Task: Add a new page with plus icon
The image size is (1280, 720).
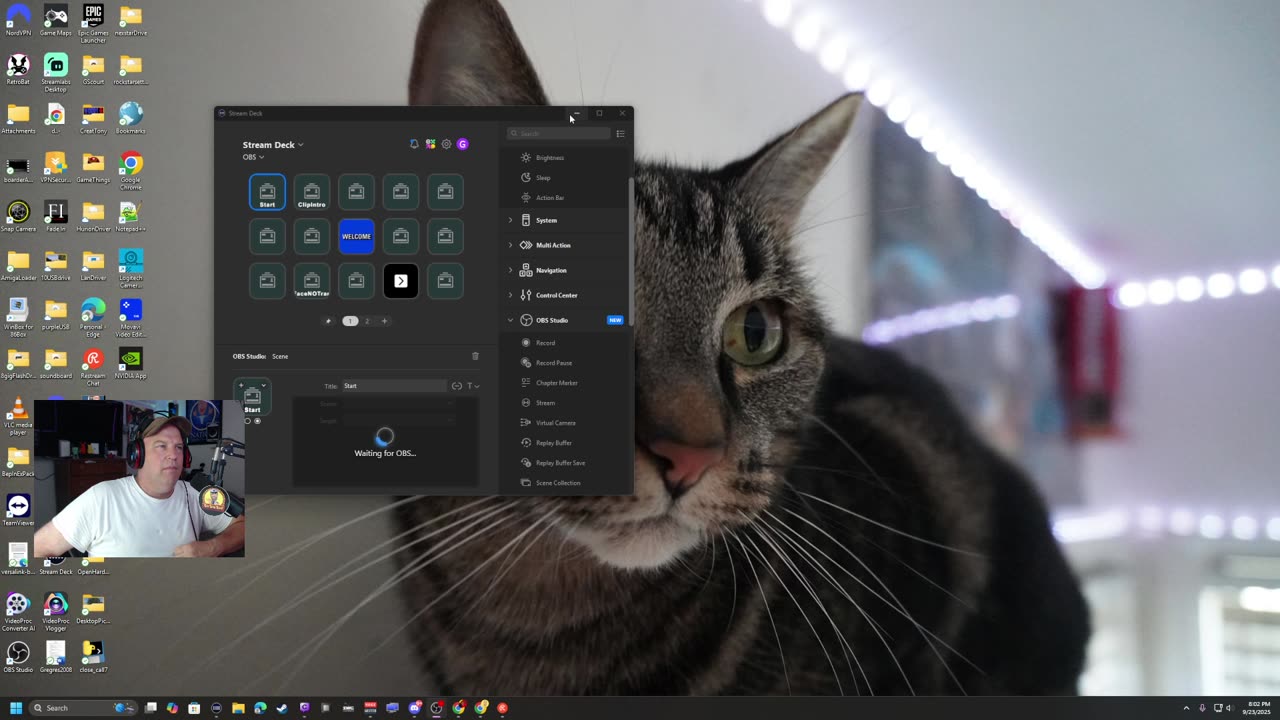Action: [x=384, y=321]
